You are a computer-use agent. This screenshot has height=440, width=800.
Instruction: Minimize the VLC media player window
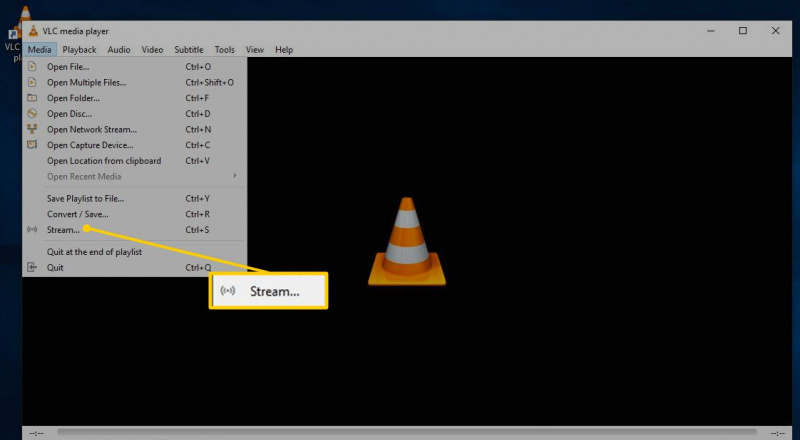tap(711, 31)
